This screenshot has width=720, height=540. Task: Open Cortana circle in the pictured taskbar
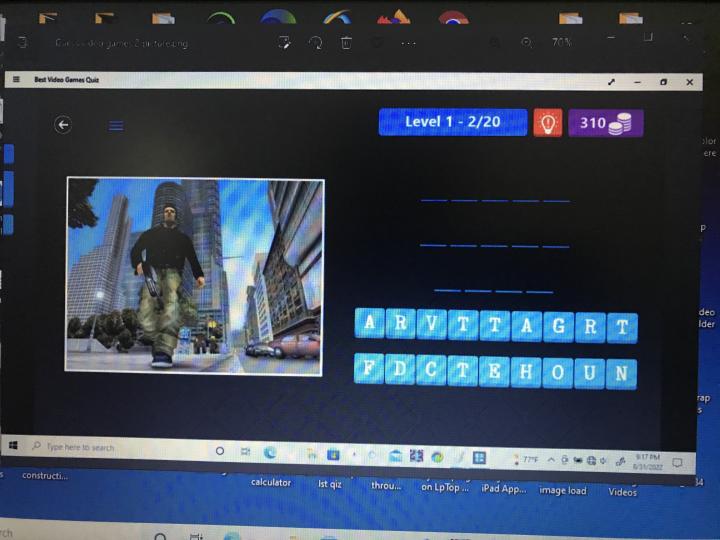click(x=220, y=451)
